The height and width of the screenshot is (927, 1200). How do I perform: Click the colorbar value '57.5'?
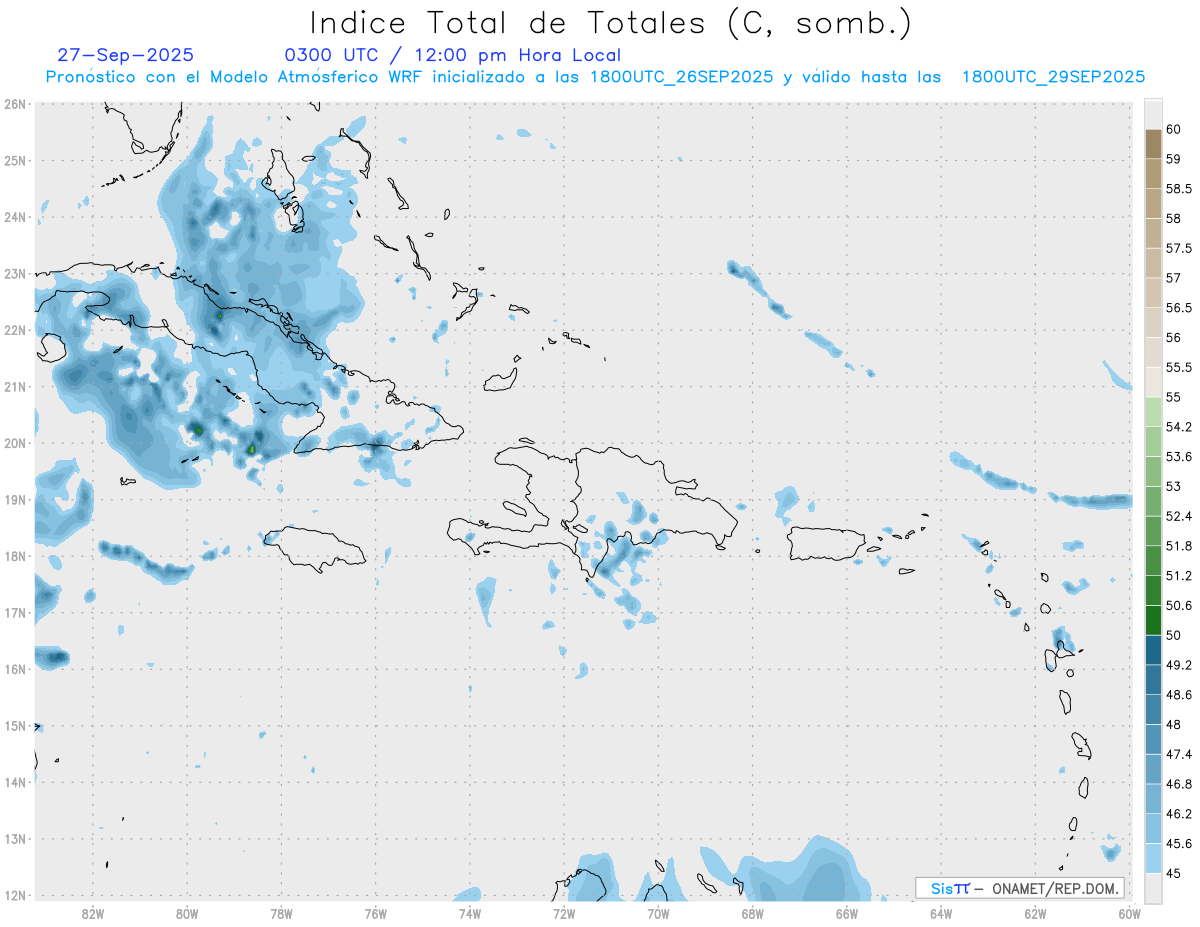[x=1178, y=248]
